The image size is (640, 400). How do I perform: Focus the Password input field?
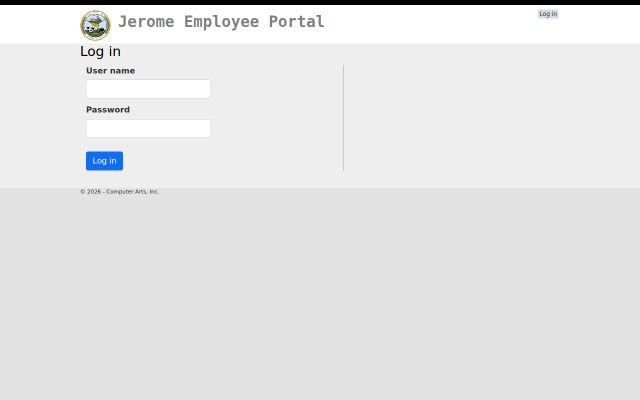[148, 128]
